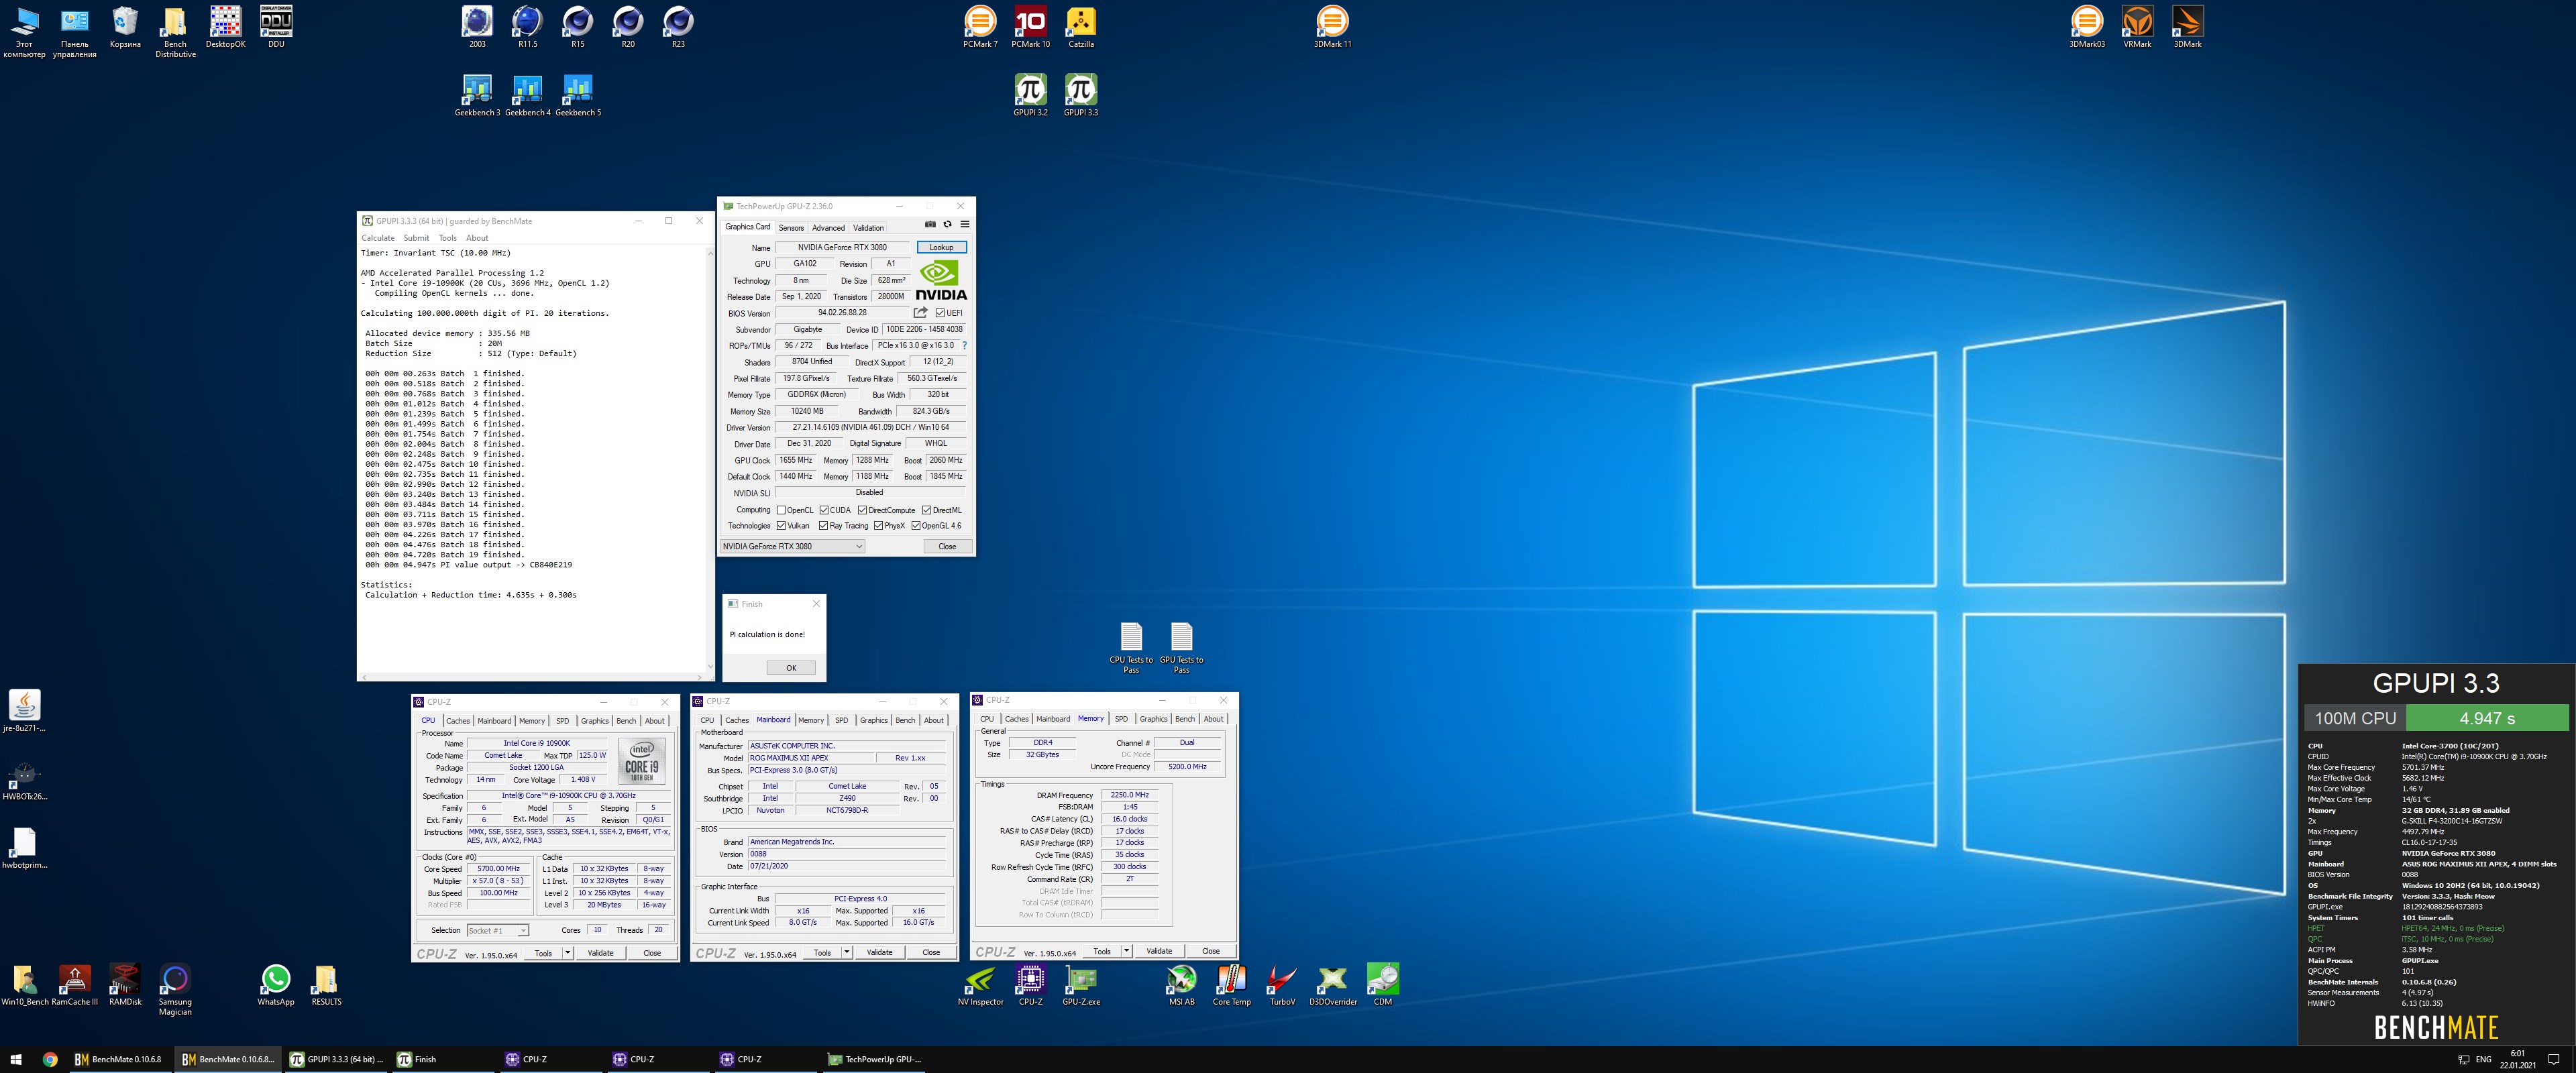Open the TurboV desktop icon

click(1282, 985)
